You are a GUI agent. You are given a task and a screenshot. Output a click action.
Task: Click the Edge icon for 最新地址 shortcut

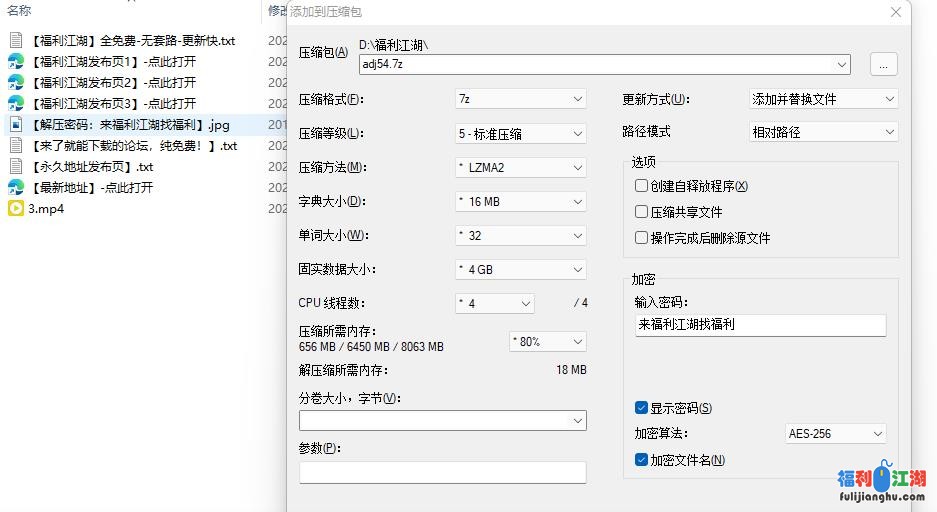click(x=16, y=188)
